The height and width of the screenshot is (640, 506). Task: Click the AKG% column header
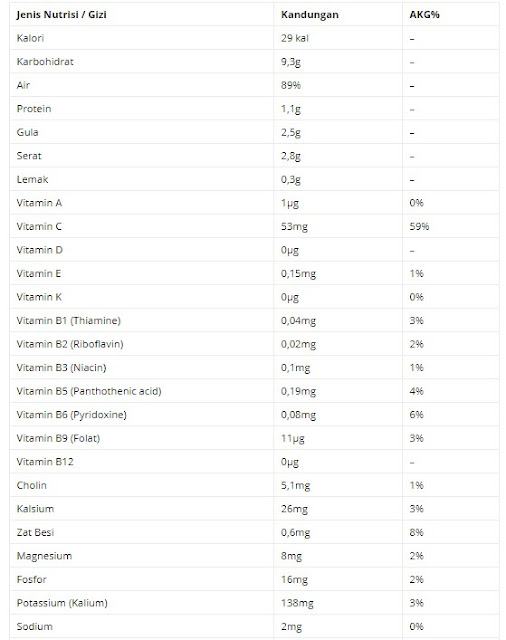coord(424,15)
